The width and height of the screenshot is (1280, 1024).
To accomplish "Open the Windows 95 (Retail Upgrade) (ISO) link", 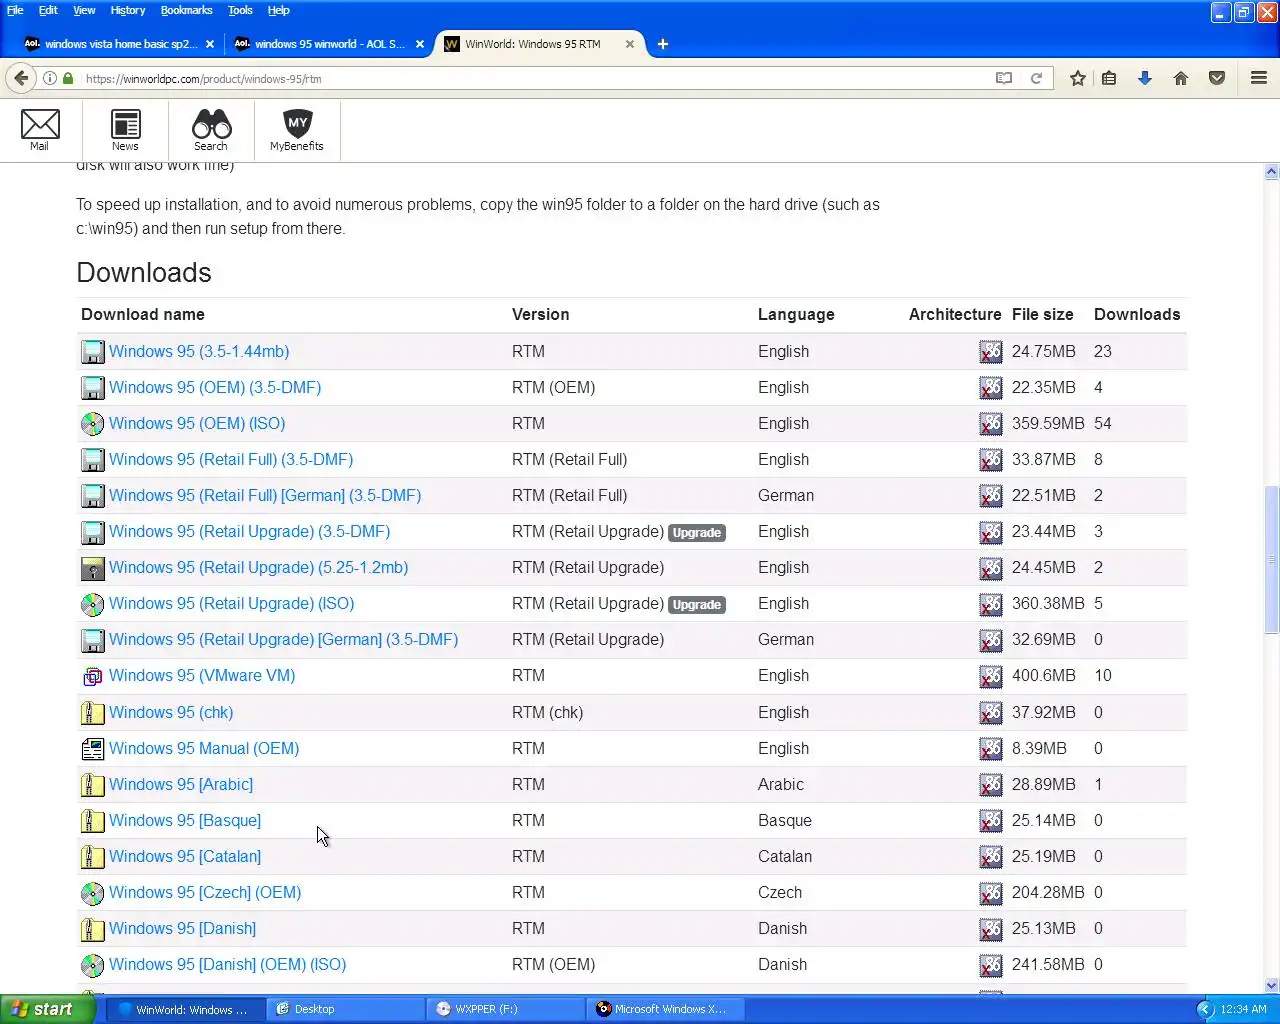I will pyautogui.click(x=232, y=603).
